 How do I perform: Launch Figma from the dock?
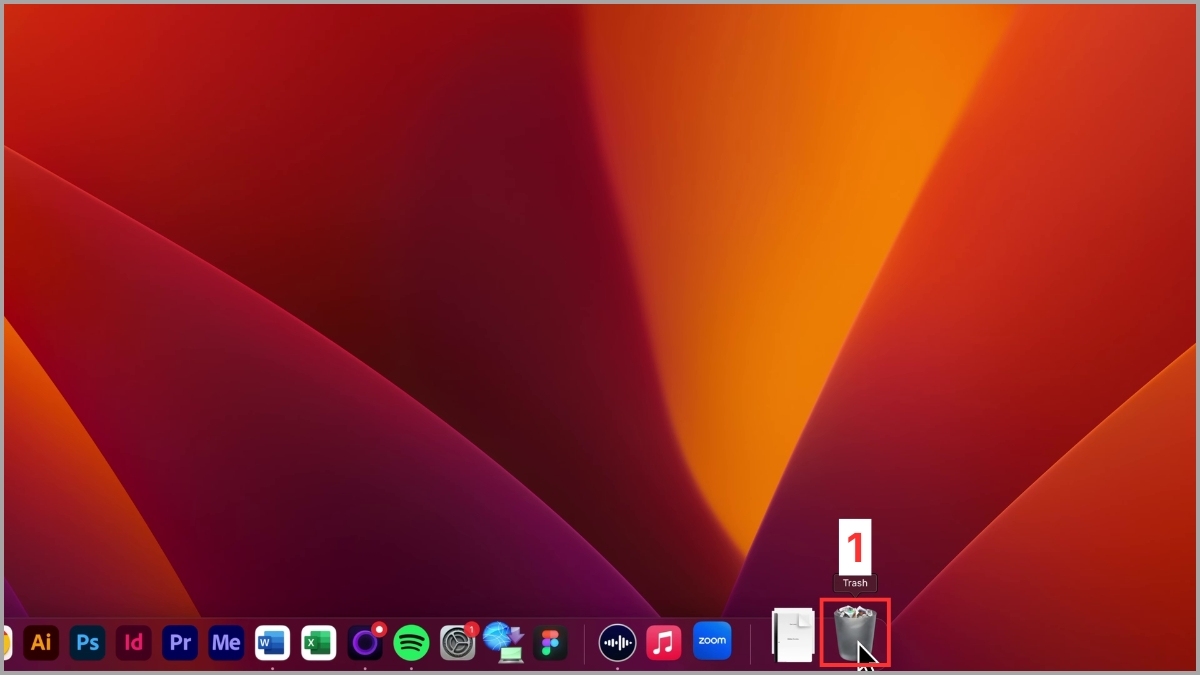point(550,642)
